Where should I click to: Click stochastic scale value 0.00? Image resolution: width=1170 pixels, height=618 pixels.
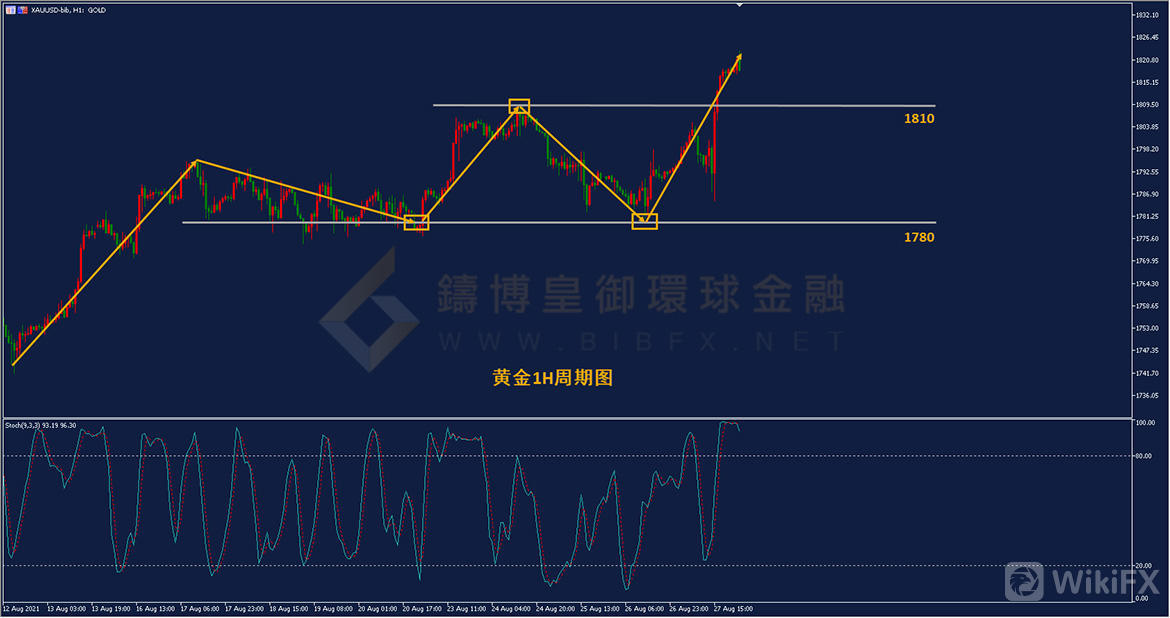[x=1142, y=599]
